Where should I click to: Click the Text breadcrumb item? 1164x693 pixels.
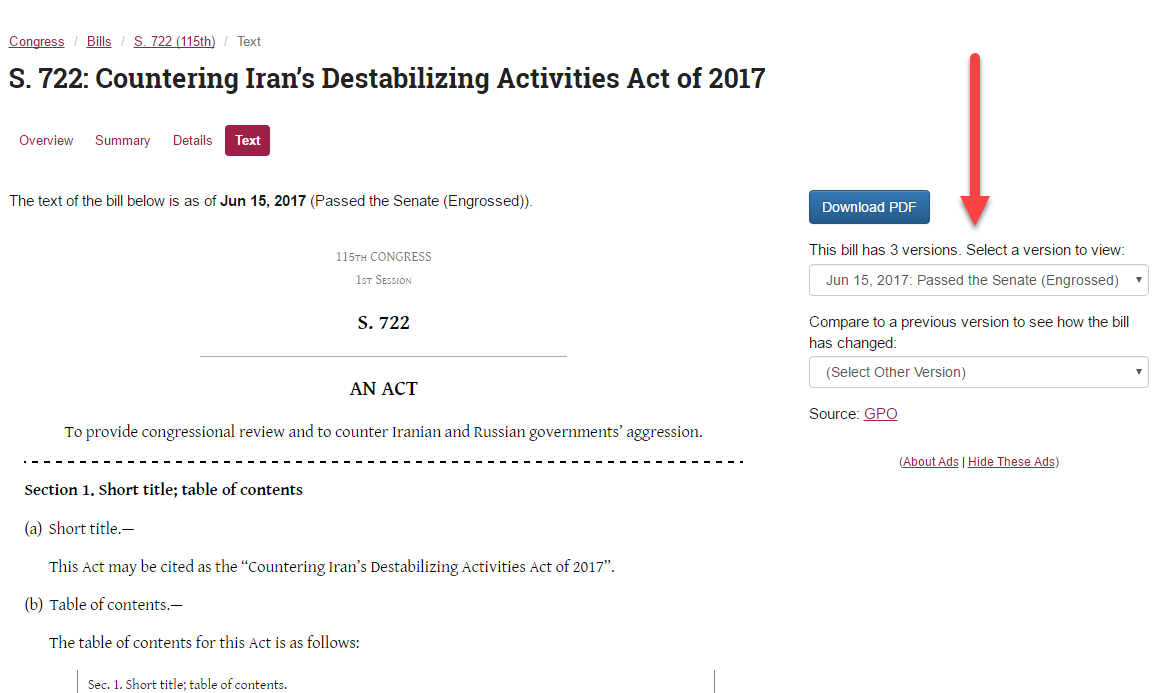click(x=249, y=42)
